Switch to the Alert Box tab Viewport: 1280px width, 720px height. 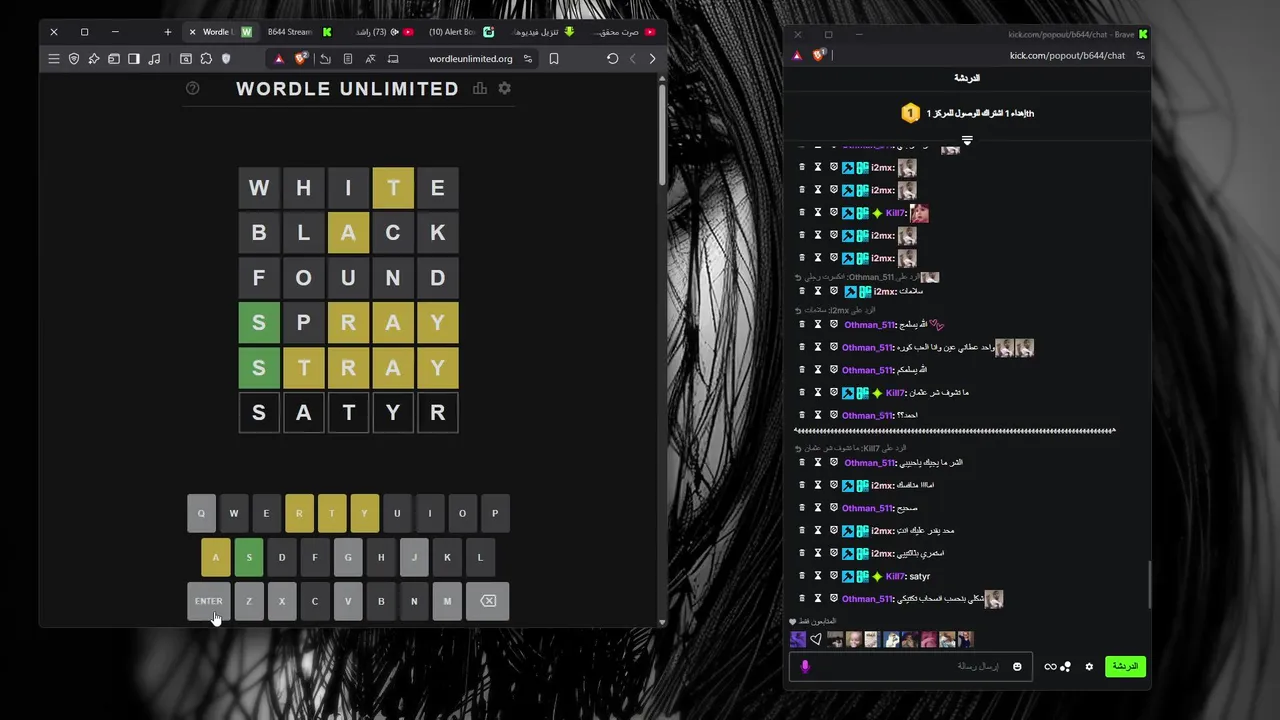pyautogui.click(x=460, y=32)
